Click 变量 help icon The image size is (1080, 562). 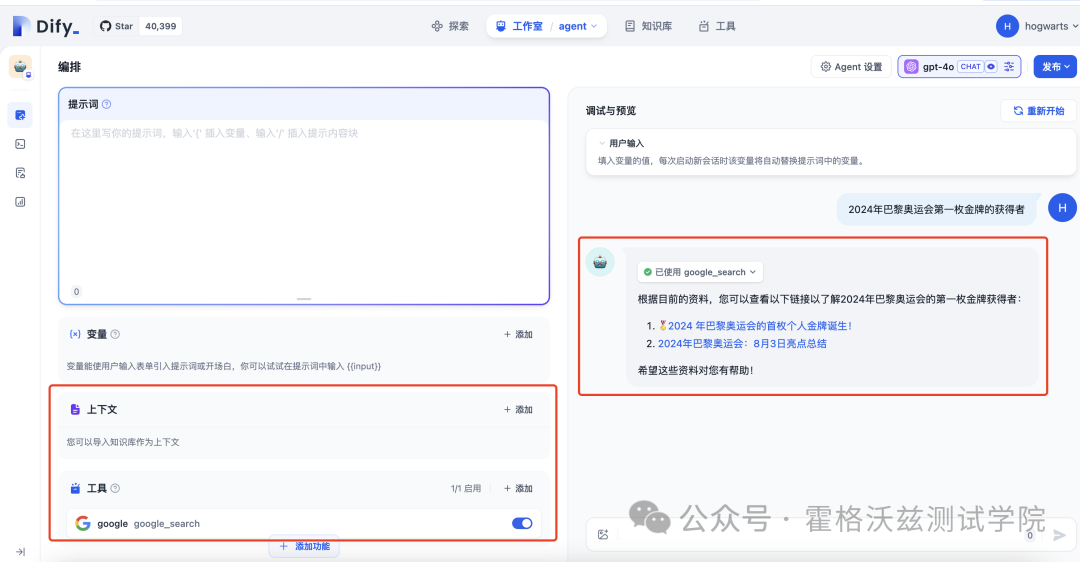pyautogui.click(x=115, y=334)
